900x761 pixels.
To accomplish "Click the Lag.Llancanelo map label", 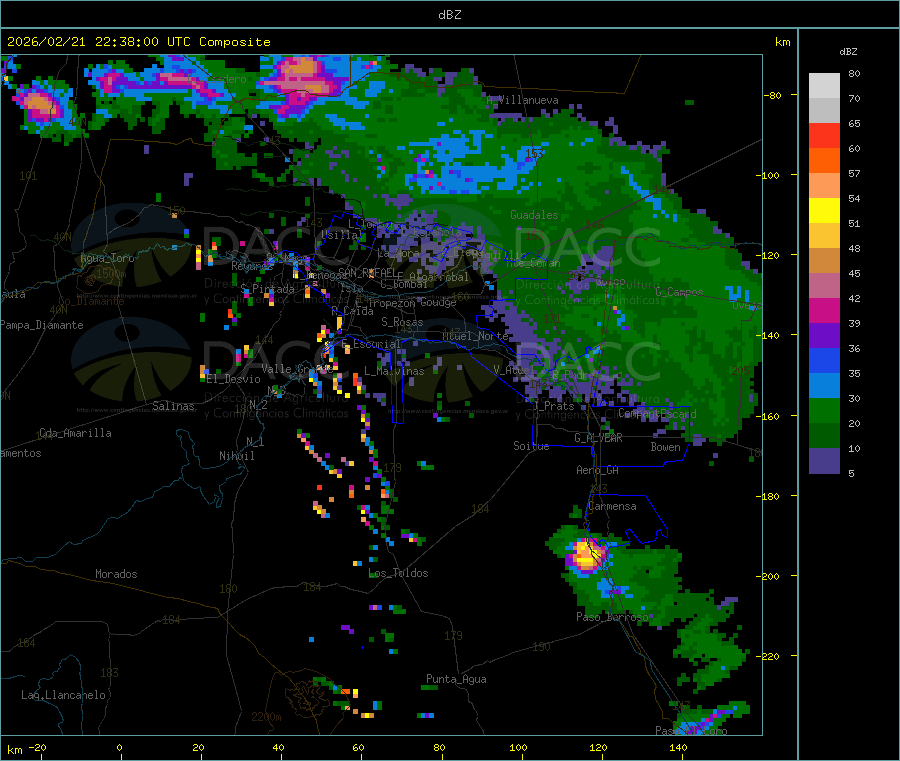I will click(63, 695).
